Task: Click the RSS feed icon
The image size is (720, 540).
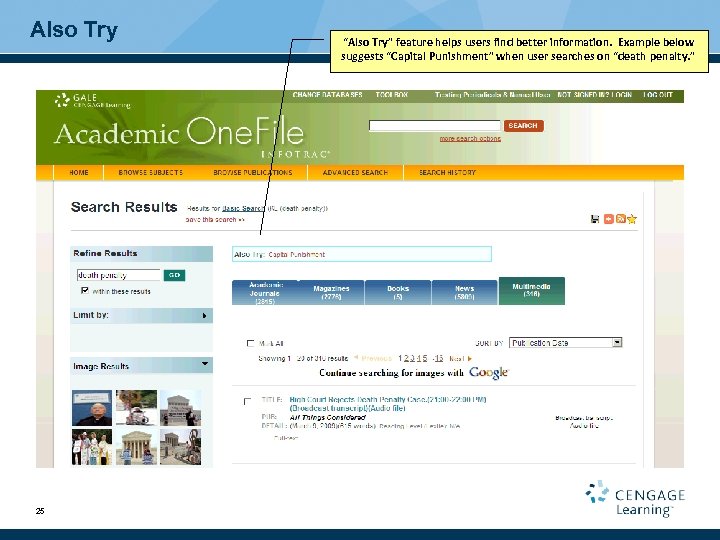Action: [620, 219]
